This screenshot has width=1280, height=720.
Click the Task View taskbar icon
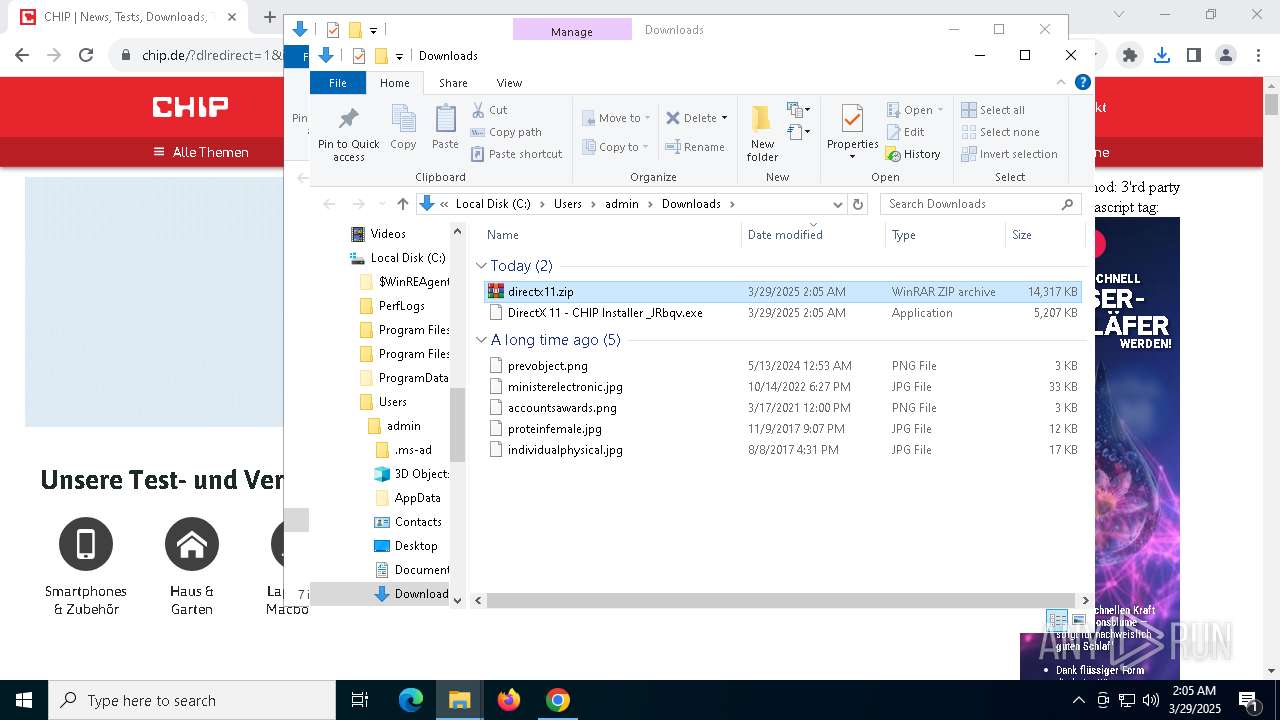click(x=361, y=700)
